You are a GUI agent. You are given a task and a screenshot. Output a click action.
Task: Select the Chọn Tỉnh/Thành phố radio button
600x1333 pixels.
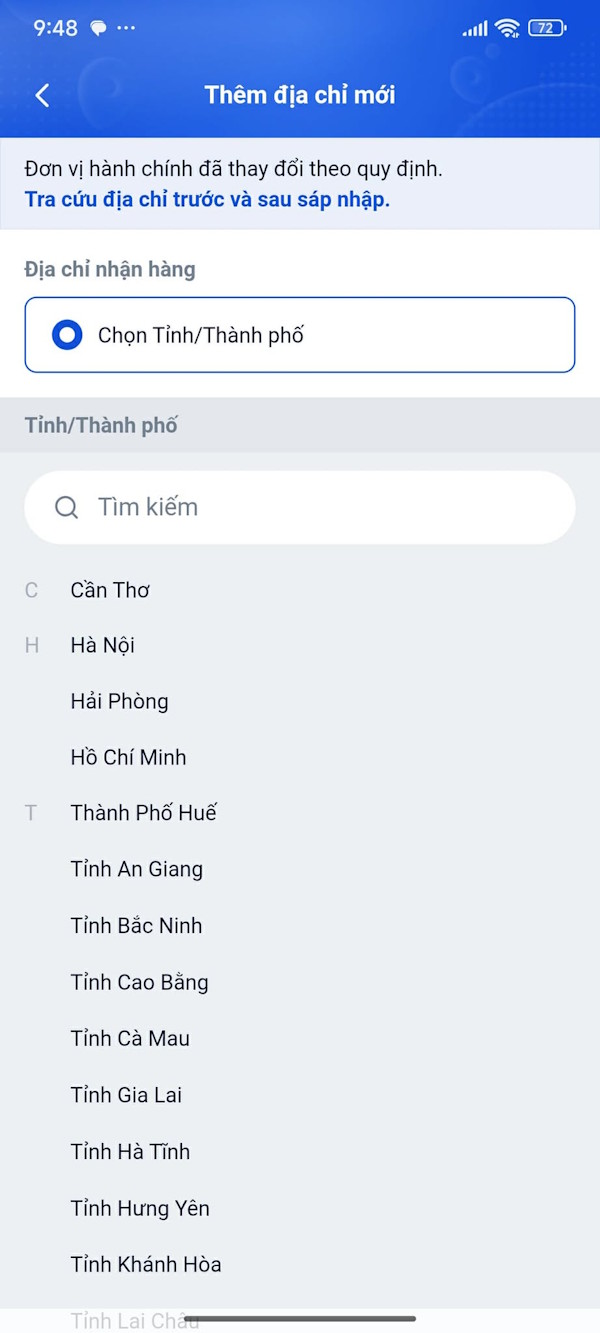[66, 335]
